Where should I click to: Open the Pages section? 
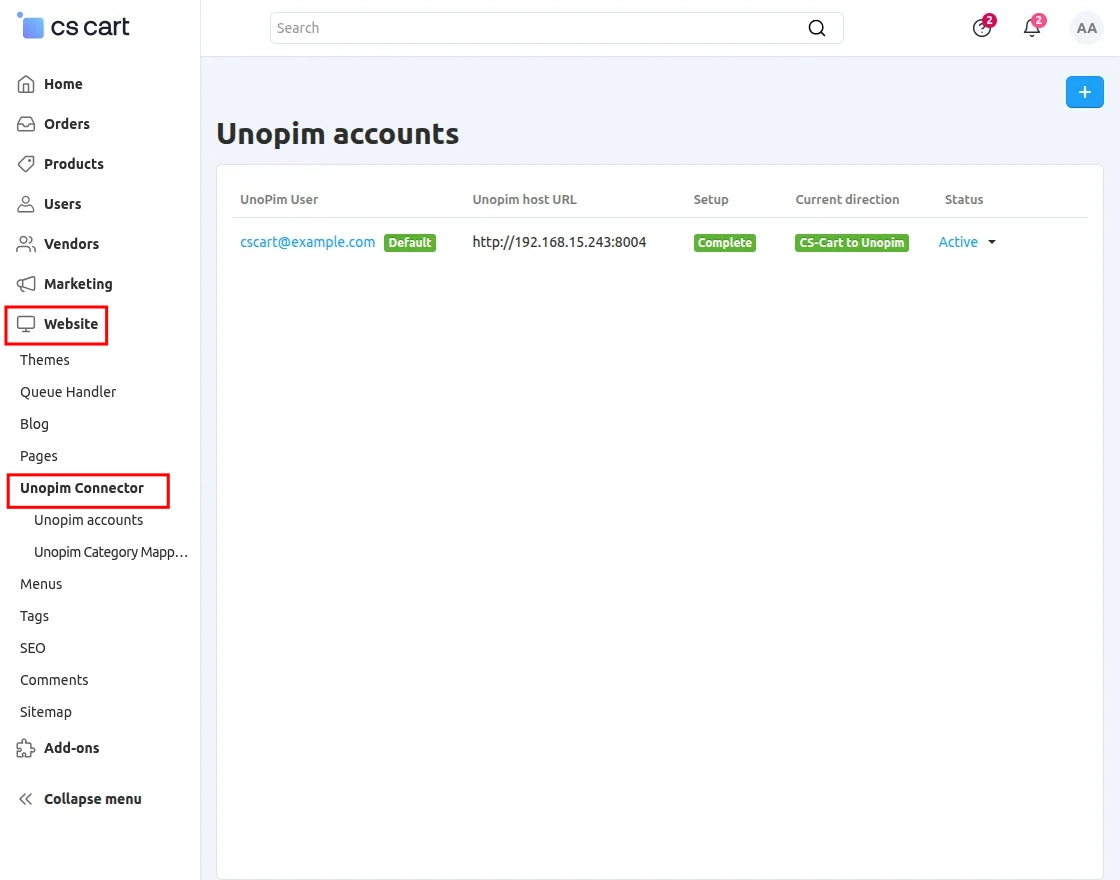tap(39, 456)
